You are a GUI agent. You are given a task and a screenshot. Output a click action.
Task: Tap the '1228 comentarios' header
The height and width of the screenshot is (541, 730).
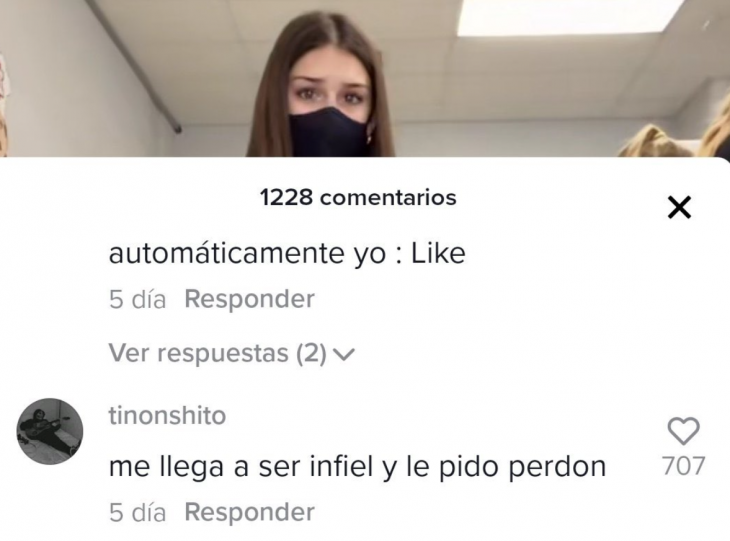point(358,197)
